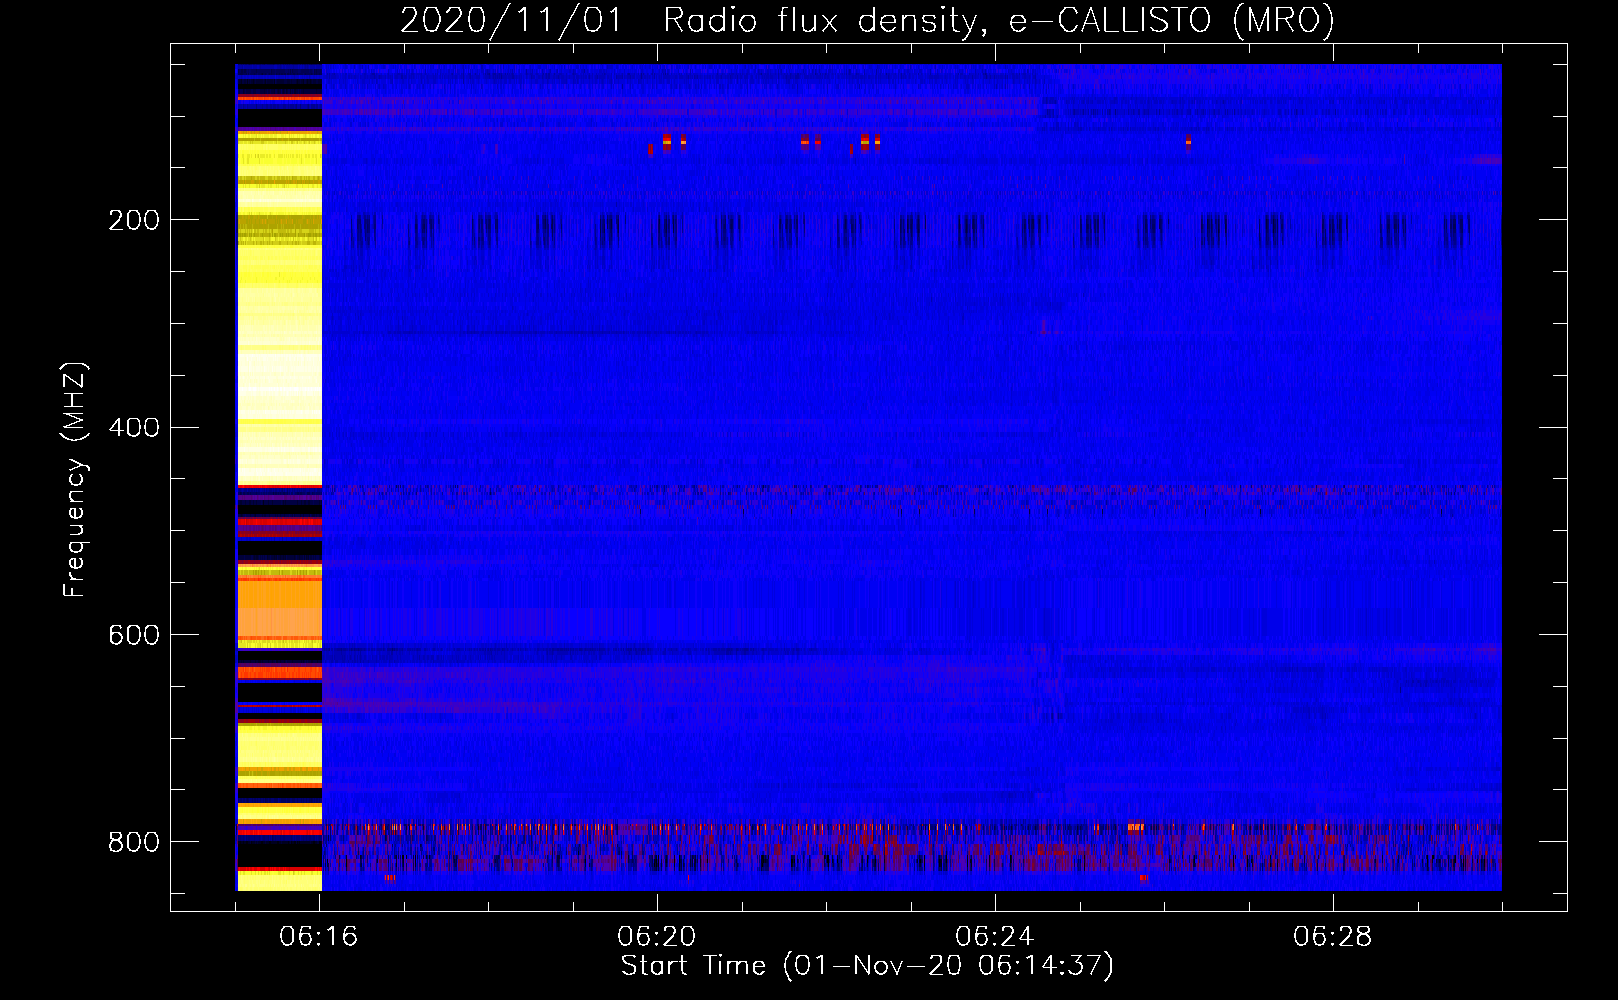Click the 06:28 time tick label

pos(1333,937)
